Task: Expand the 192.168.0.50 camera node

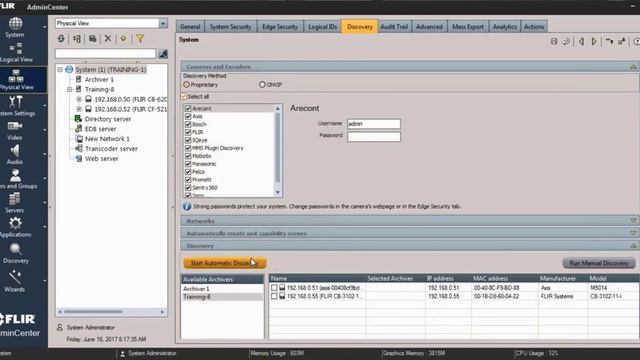Action: (79, 99)
